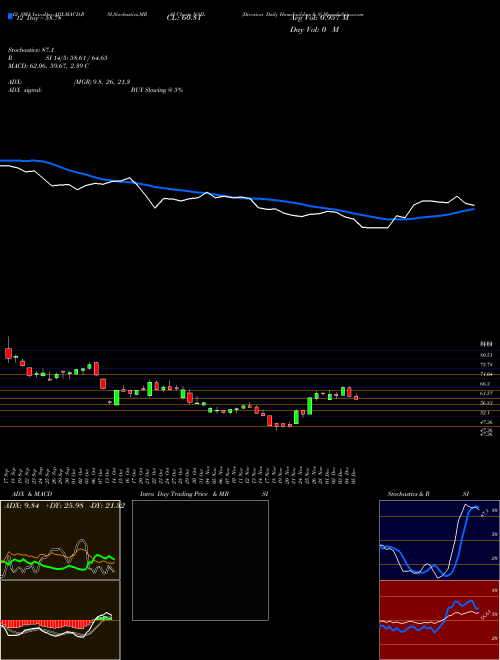Click the 'Stochastics & R' panel title
The width and height of the screenshot is (500, 660).
coord(408,494)
